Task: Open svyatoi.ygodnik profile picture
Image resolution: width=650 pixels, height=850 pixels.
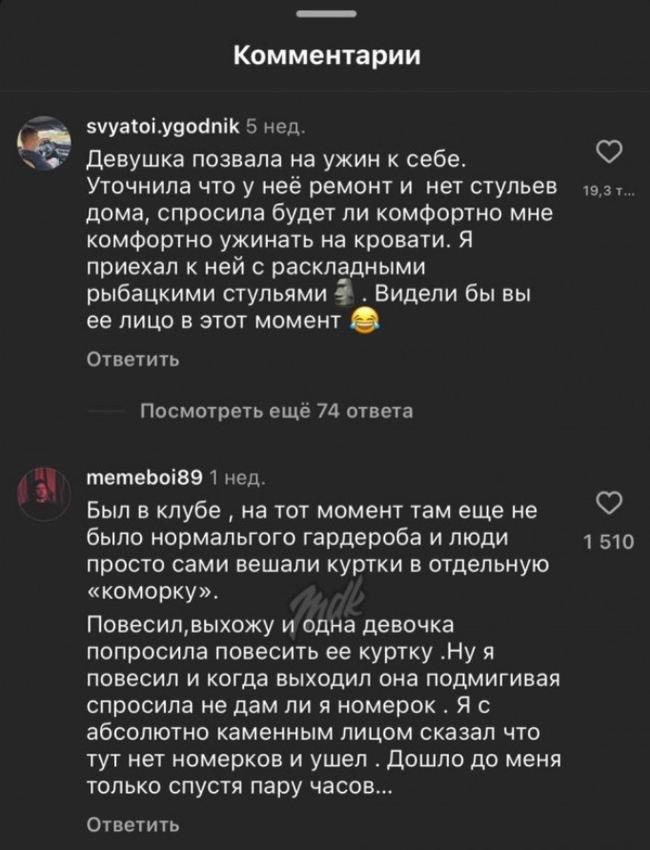Action: click(x=44, y=143)
